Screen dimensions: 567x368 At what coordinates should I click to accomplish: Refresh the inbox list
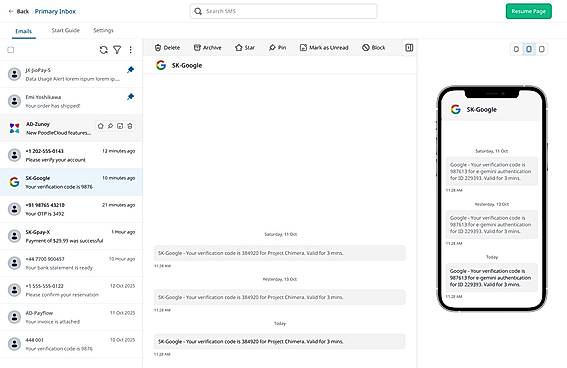104,50
